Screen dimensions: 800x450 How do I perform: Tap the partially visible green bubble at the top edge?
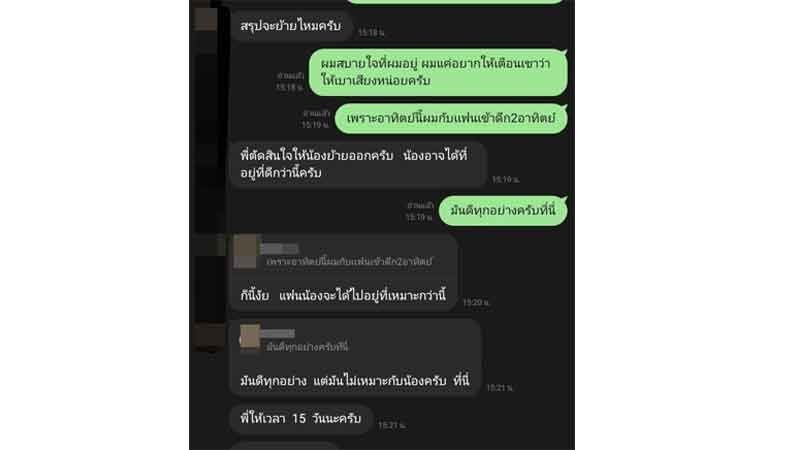[x=455, y=2]
